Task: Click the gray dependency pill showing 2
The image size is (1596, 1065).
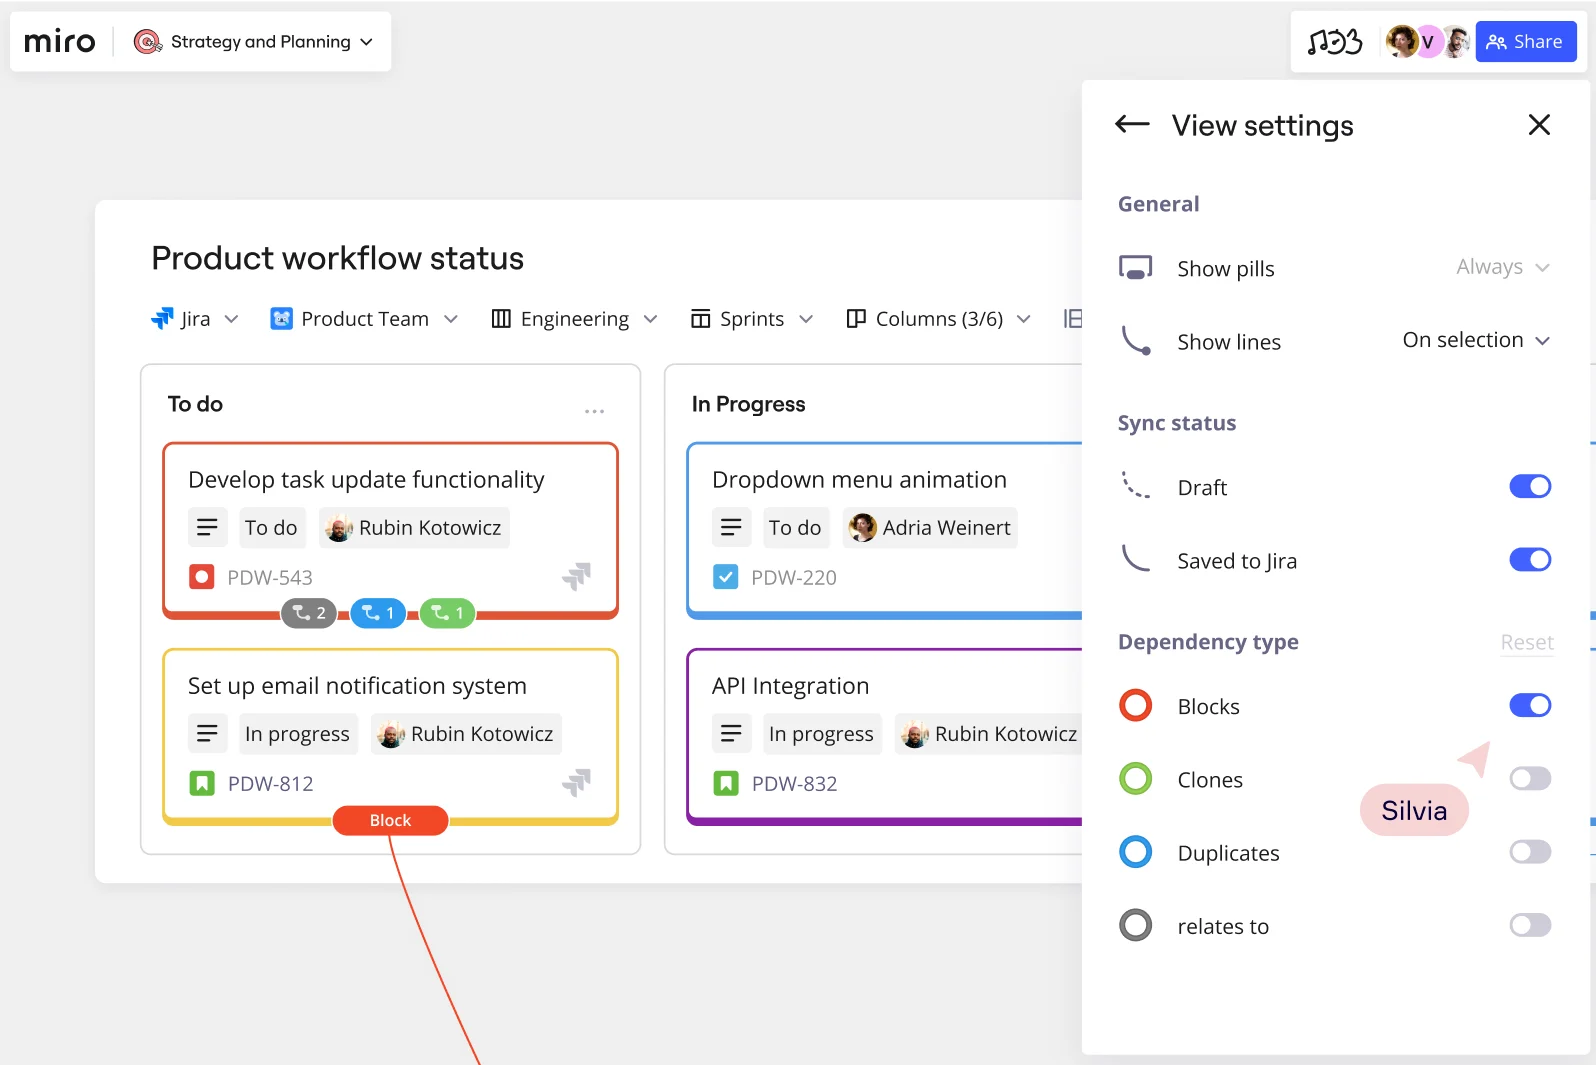Action: click(x=309, y=613)
